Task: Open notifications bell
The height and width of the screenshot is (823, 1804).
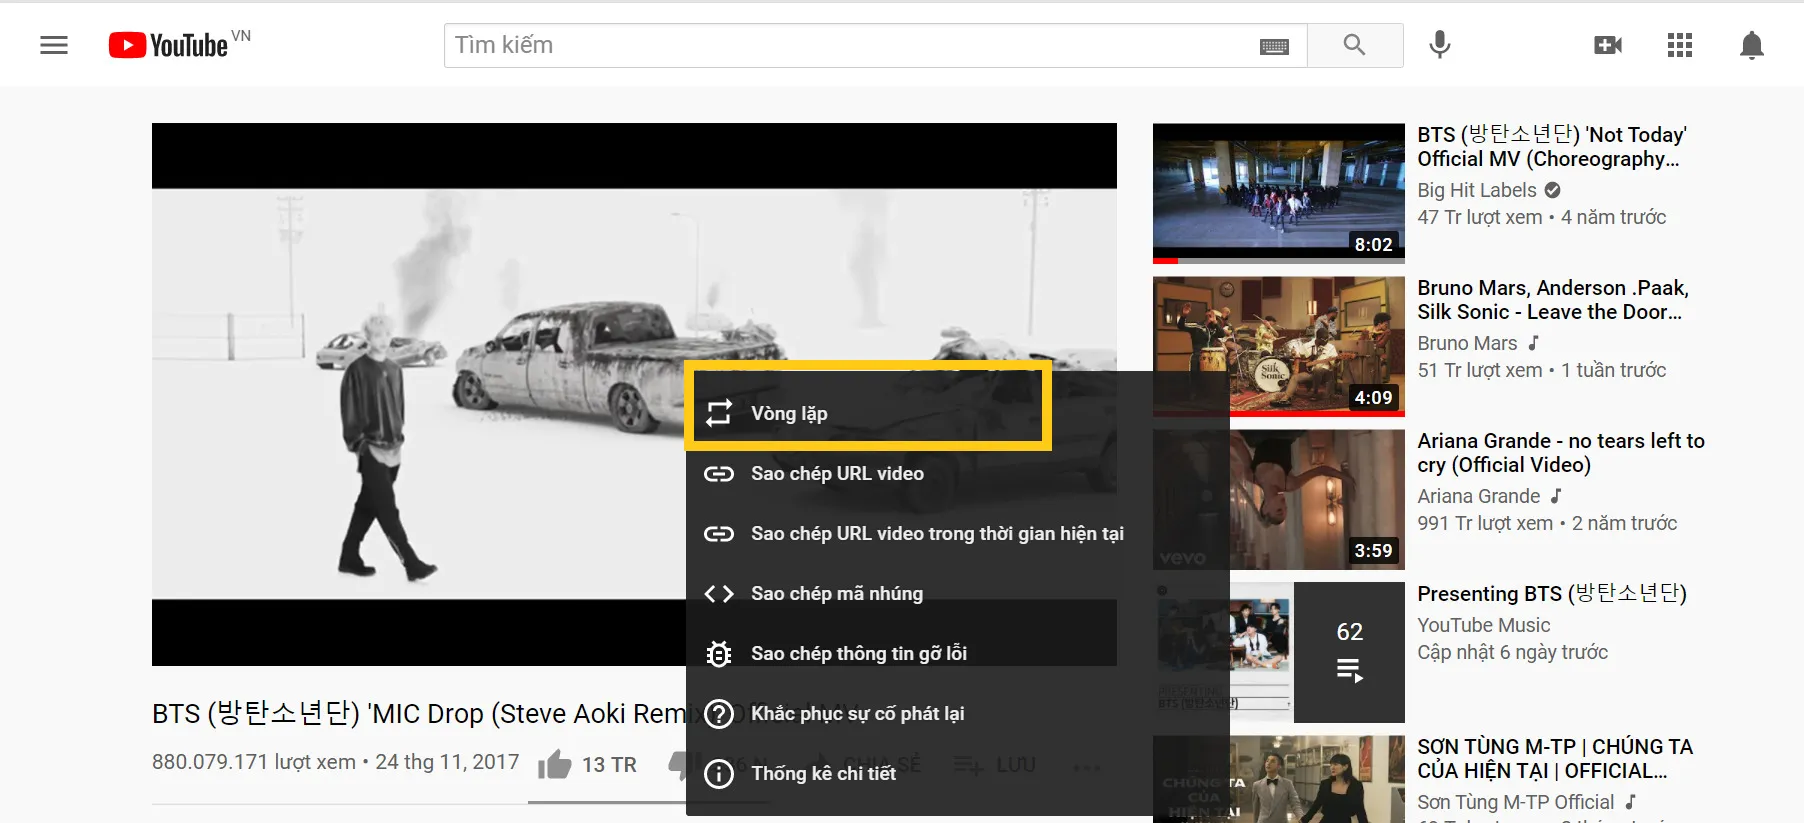Action: [1752, 45]
